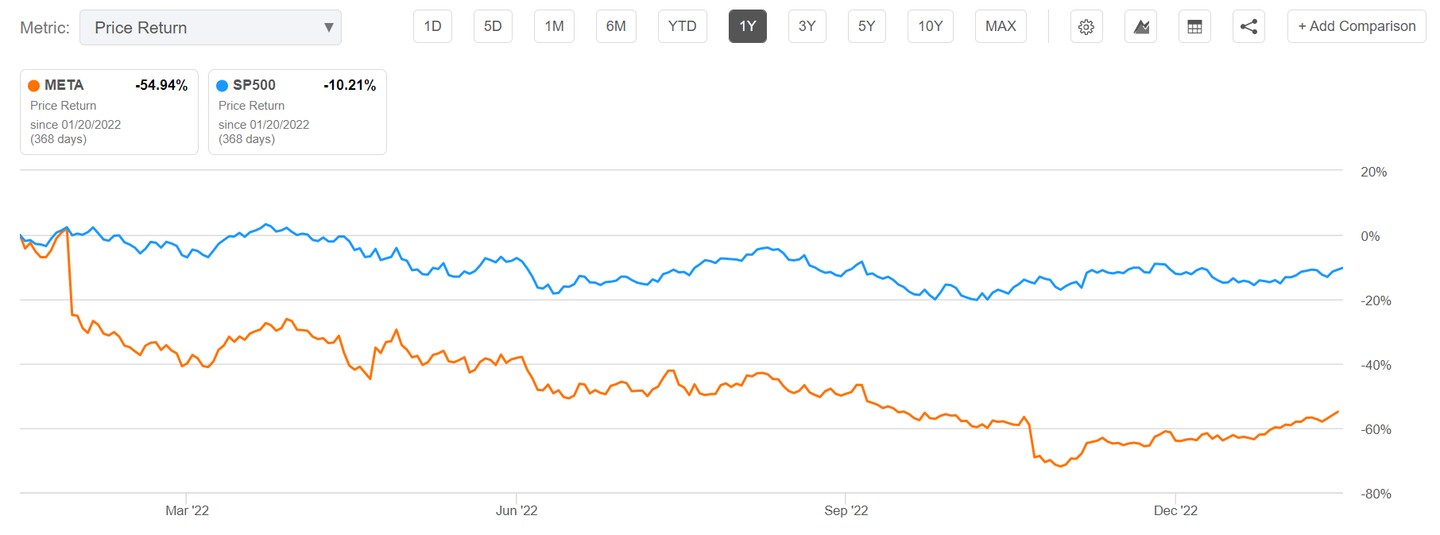1440x535 pixels.
Task: Open chart settings gear icon
Action: coord(1086,27)
